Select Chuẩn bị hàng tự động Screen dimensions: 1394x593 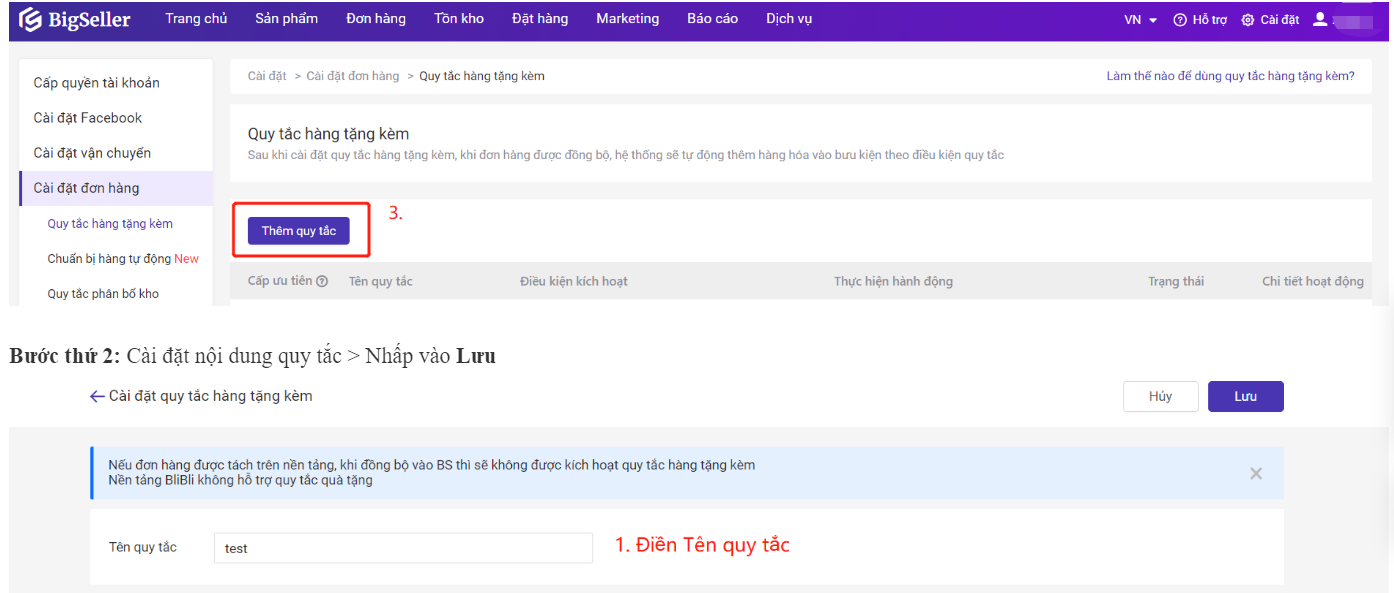[x=123, y=259]
